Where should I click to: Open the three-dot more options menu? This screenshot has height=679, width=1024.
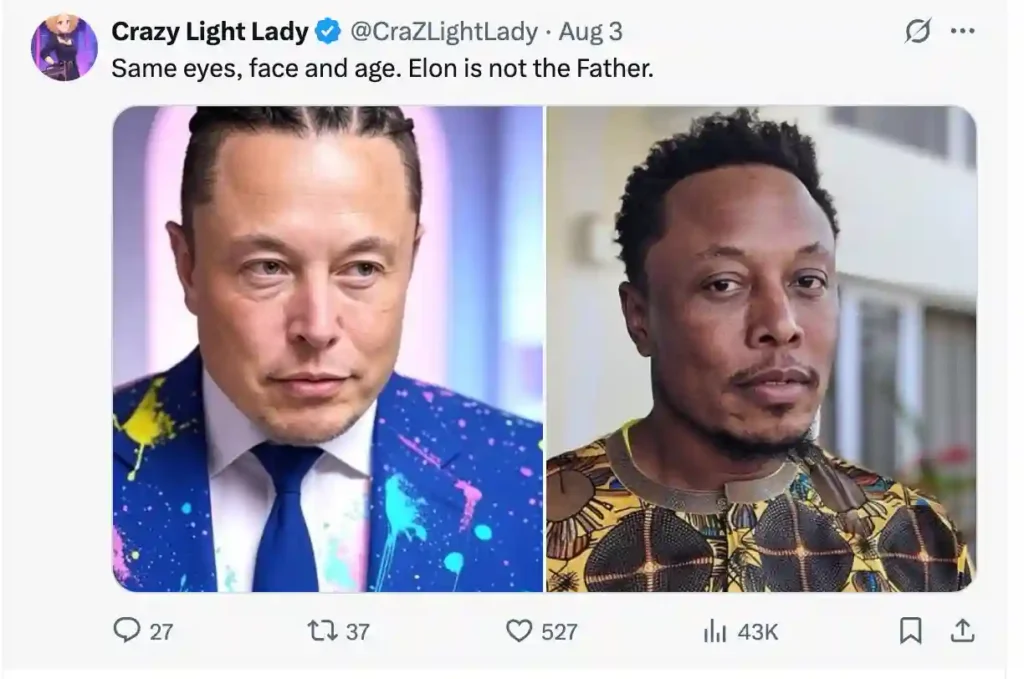pos(962,31)
